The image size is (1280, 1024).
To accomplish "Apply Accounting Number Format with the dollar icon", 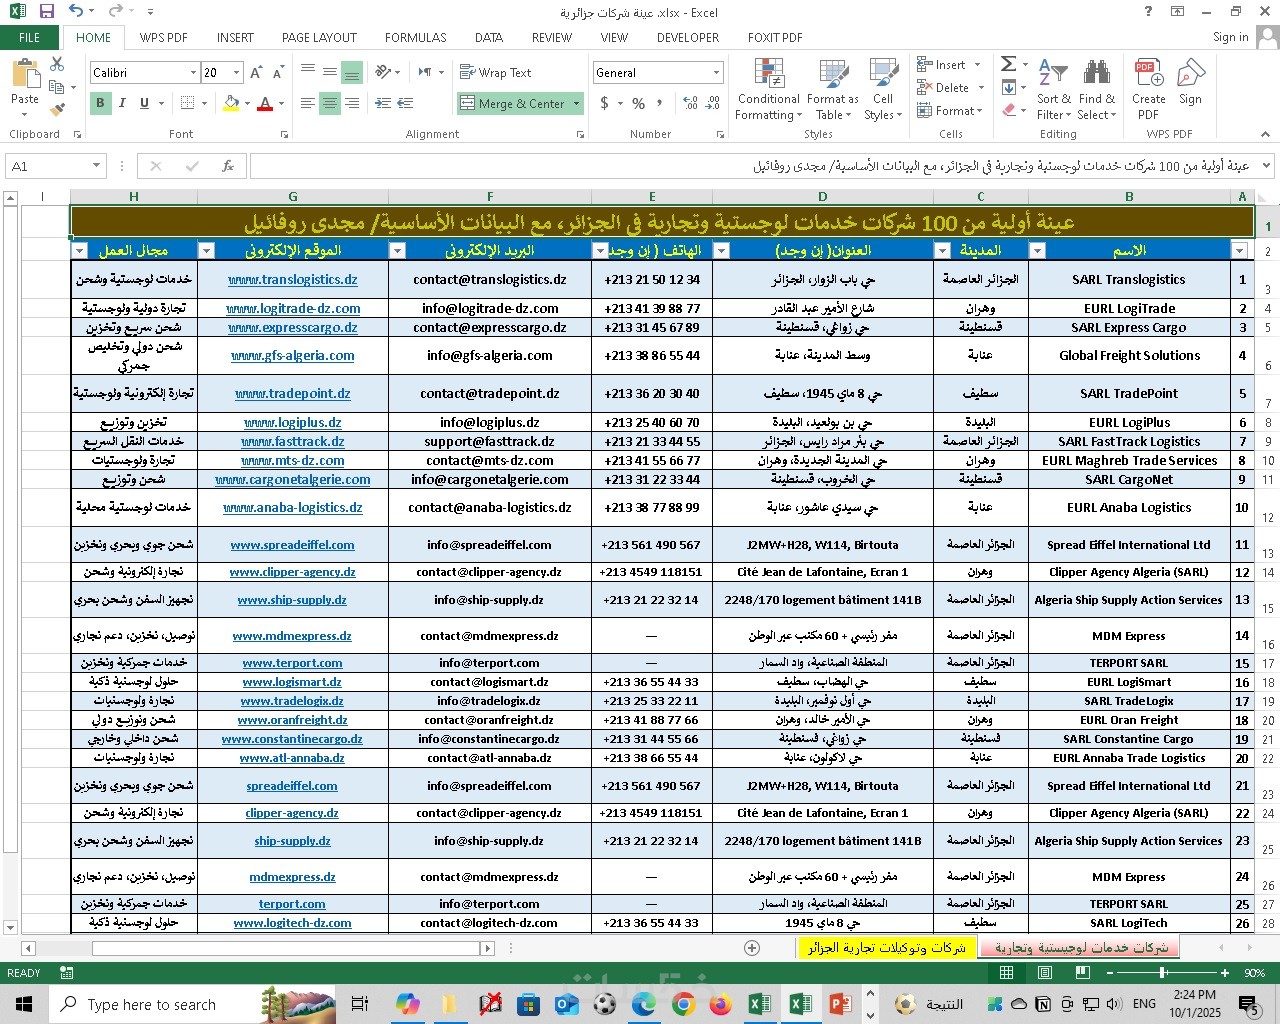I will (x=604, y=103).
